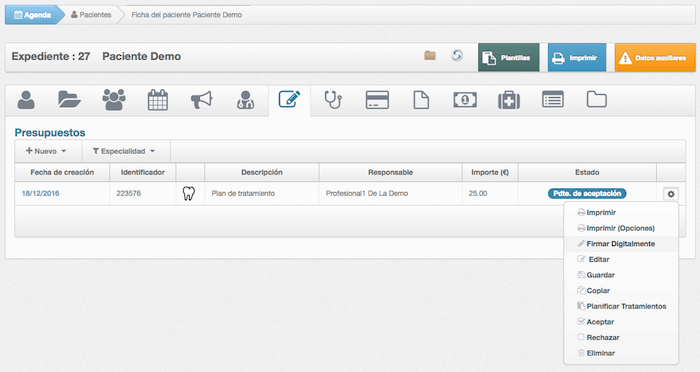Open the empty folder files tab icon
Screen dimensions: 700x372
[x=596, y=100]
